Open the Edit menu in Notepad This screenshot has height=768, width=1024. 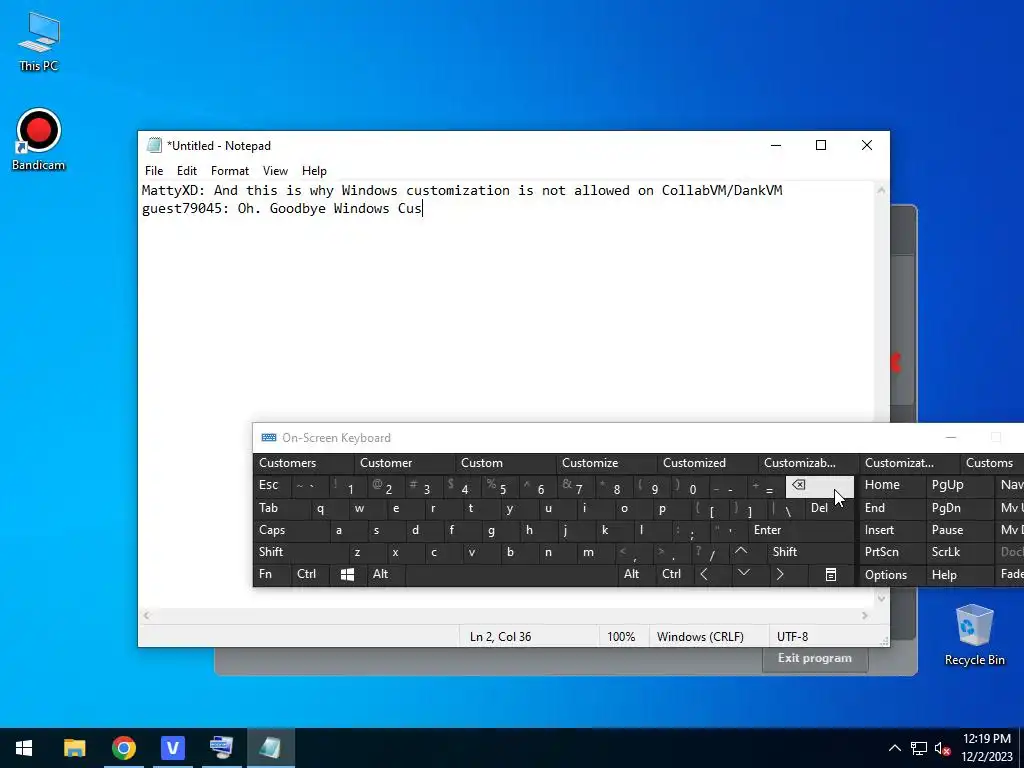[x=187, y=170]
